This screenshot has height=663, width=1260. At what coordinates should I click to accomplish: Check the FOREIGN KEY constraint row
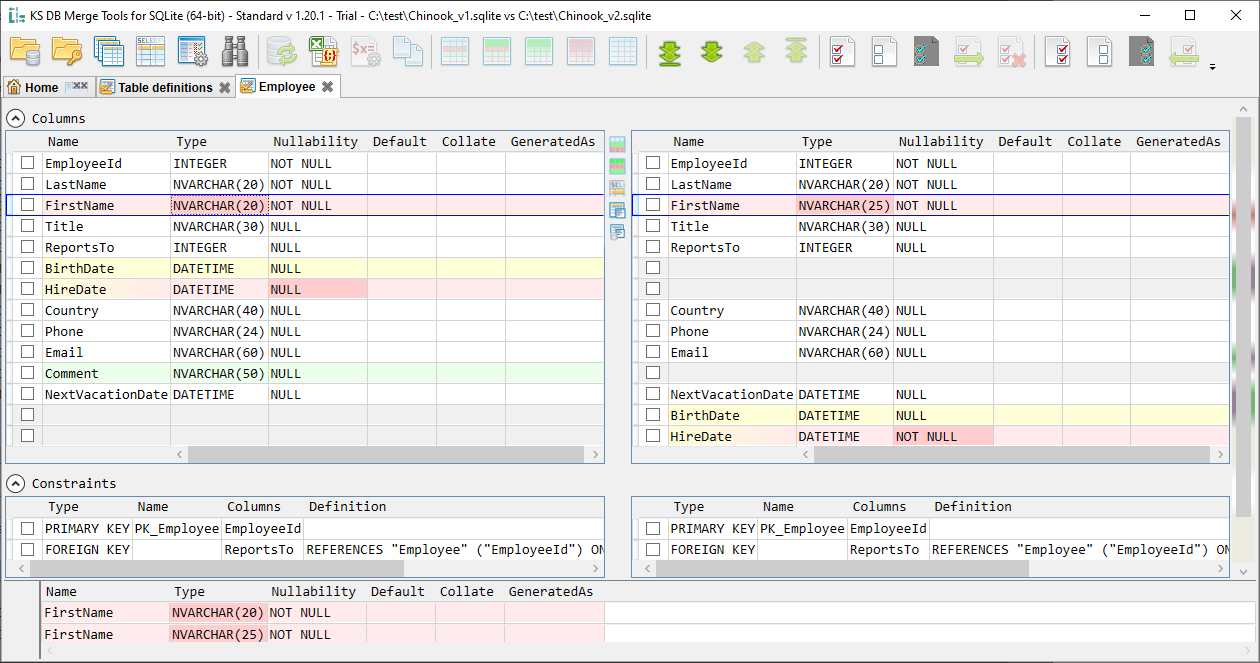[x=27, y=549]
